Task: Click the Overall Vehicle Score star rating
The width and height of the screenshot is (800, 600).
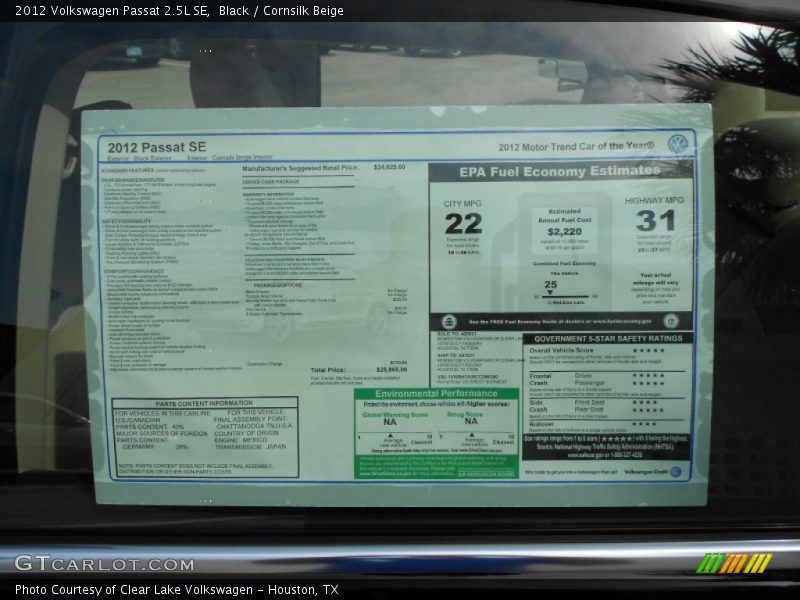Action: tap(648, 351)
